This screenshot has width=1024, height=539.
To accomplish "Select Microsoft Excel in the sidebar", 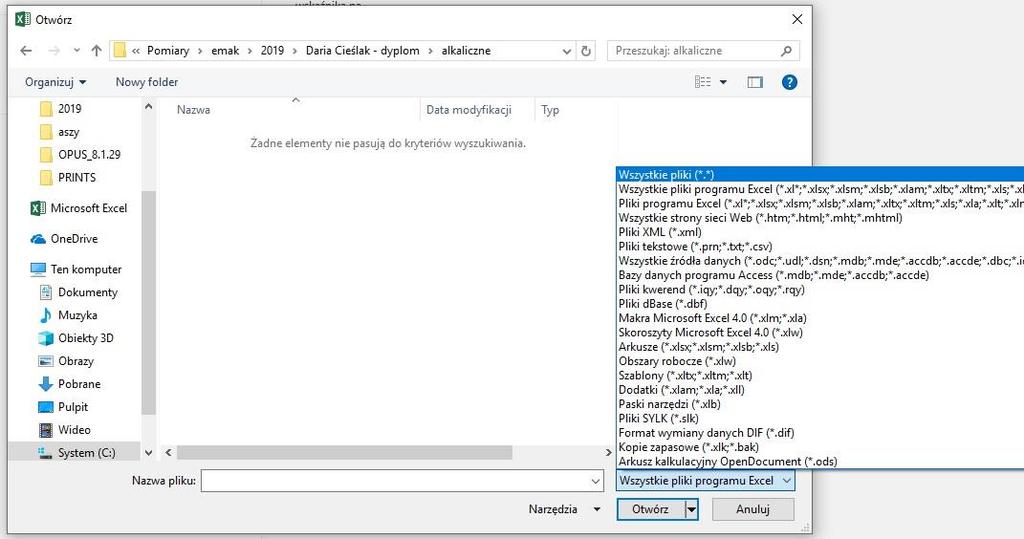I will point(79,208).
